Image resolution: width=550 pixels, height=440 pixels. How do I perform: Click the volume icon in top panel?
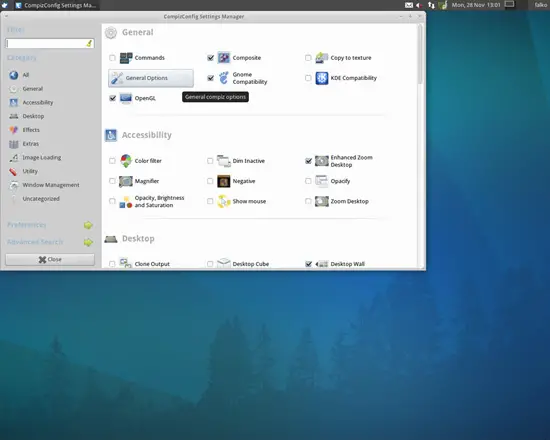pyautogui.click(x=420, y=5)
